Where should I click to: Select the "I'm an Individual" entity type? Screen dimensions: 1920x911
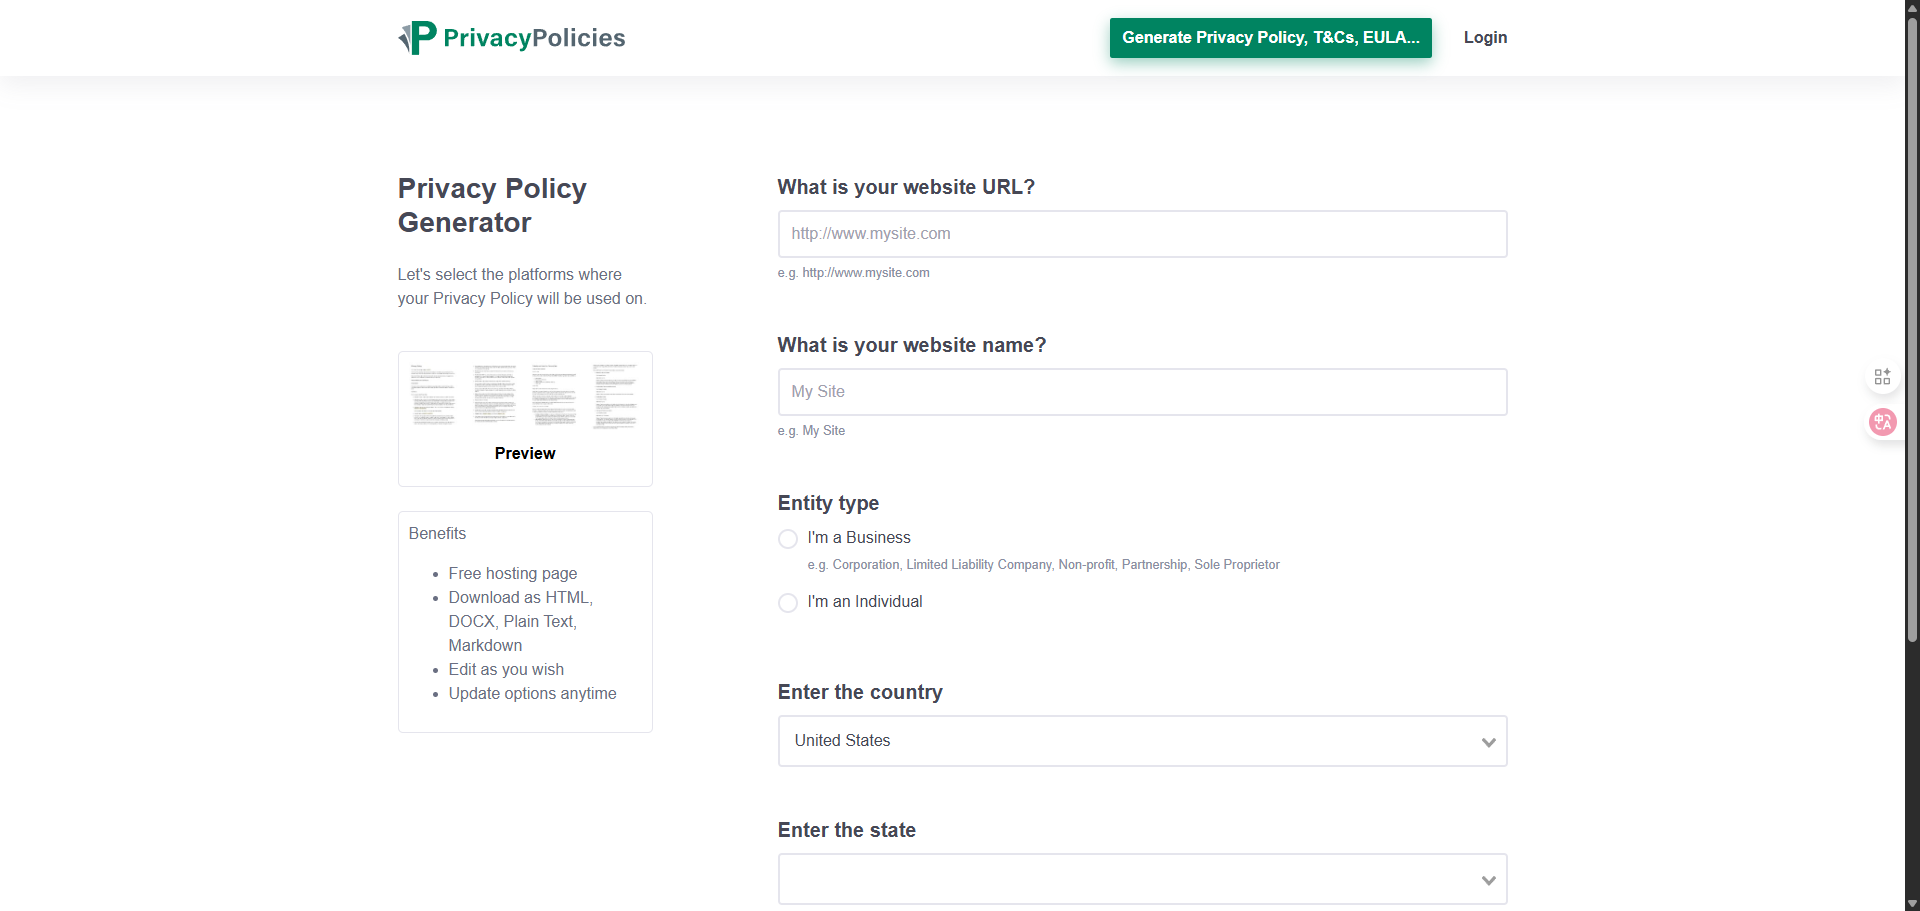pos(787,602)
